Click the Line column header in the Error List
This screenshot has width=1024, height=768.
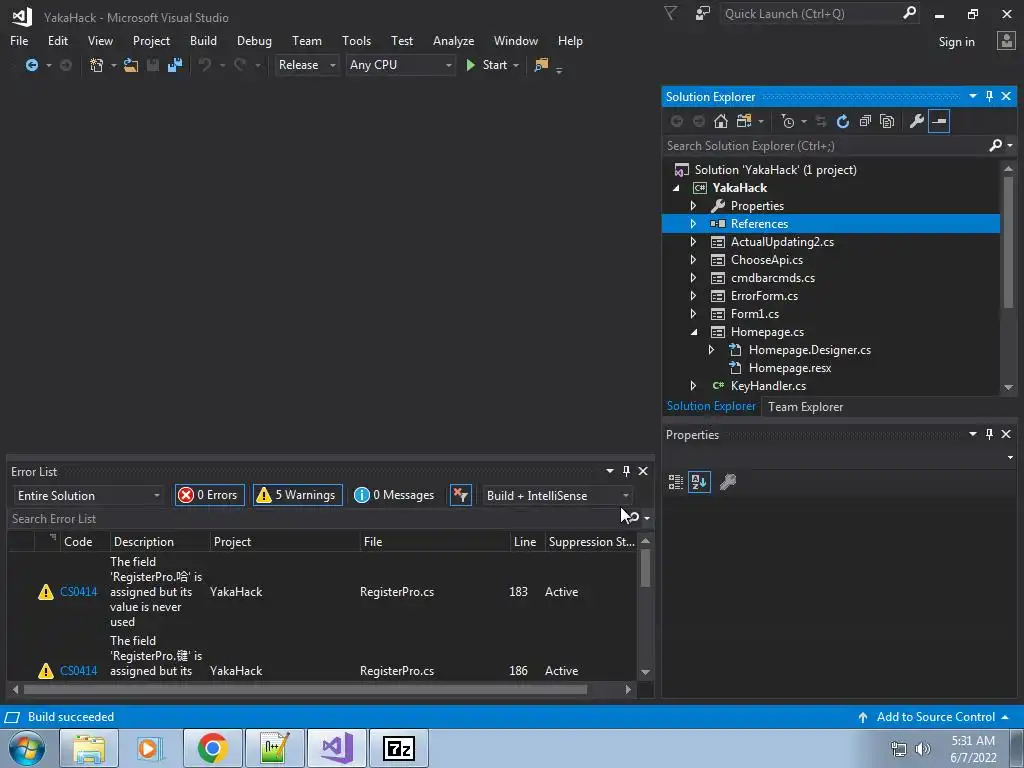[x=525, y=542]
